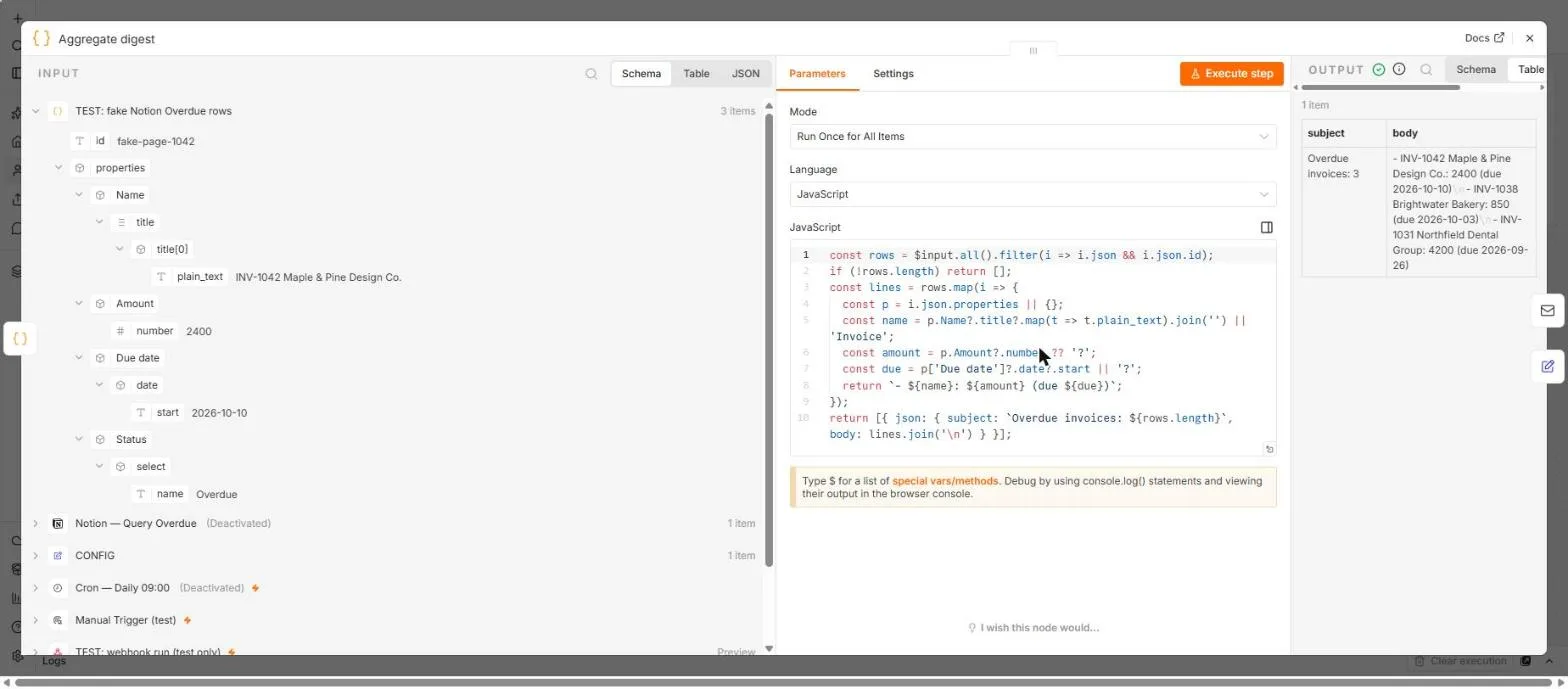Click the lightning bolt next to Manual Trigger
This screenshot has height=689, width=1568.
pos(187,620)
